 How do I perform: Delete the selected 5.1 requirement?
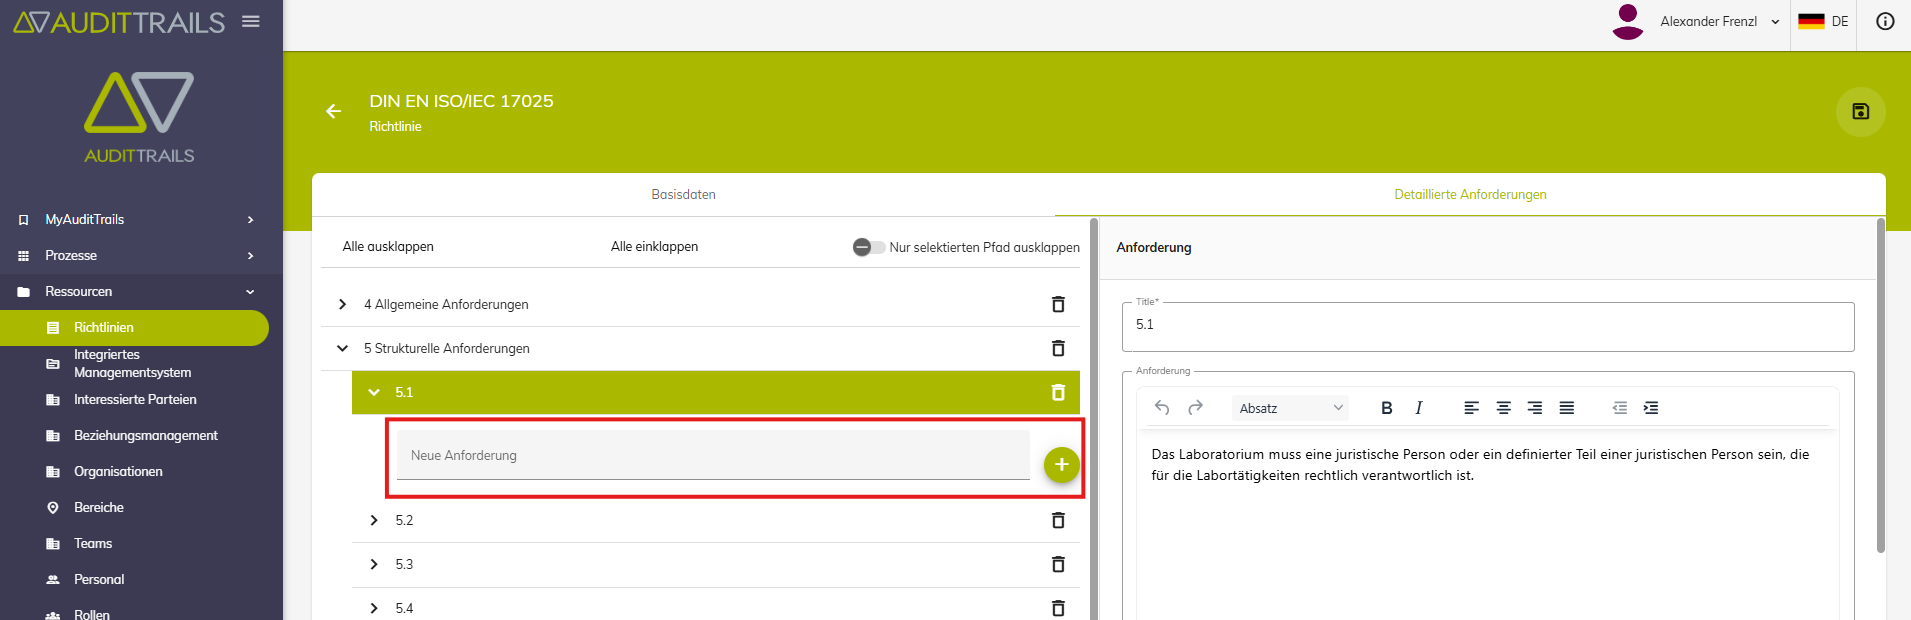[x=1058, y=392]
